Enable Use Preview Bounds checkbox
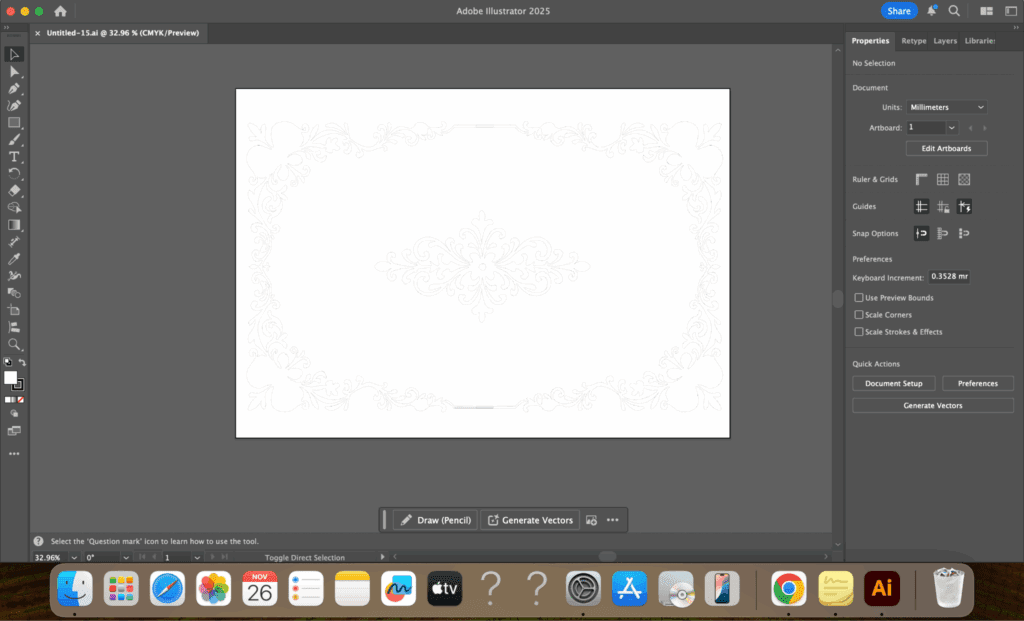1024x621 pixels. tap(859, 298)
